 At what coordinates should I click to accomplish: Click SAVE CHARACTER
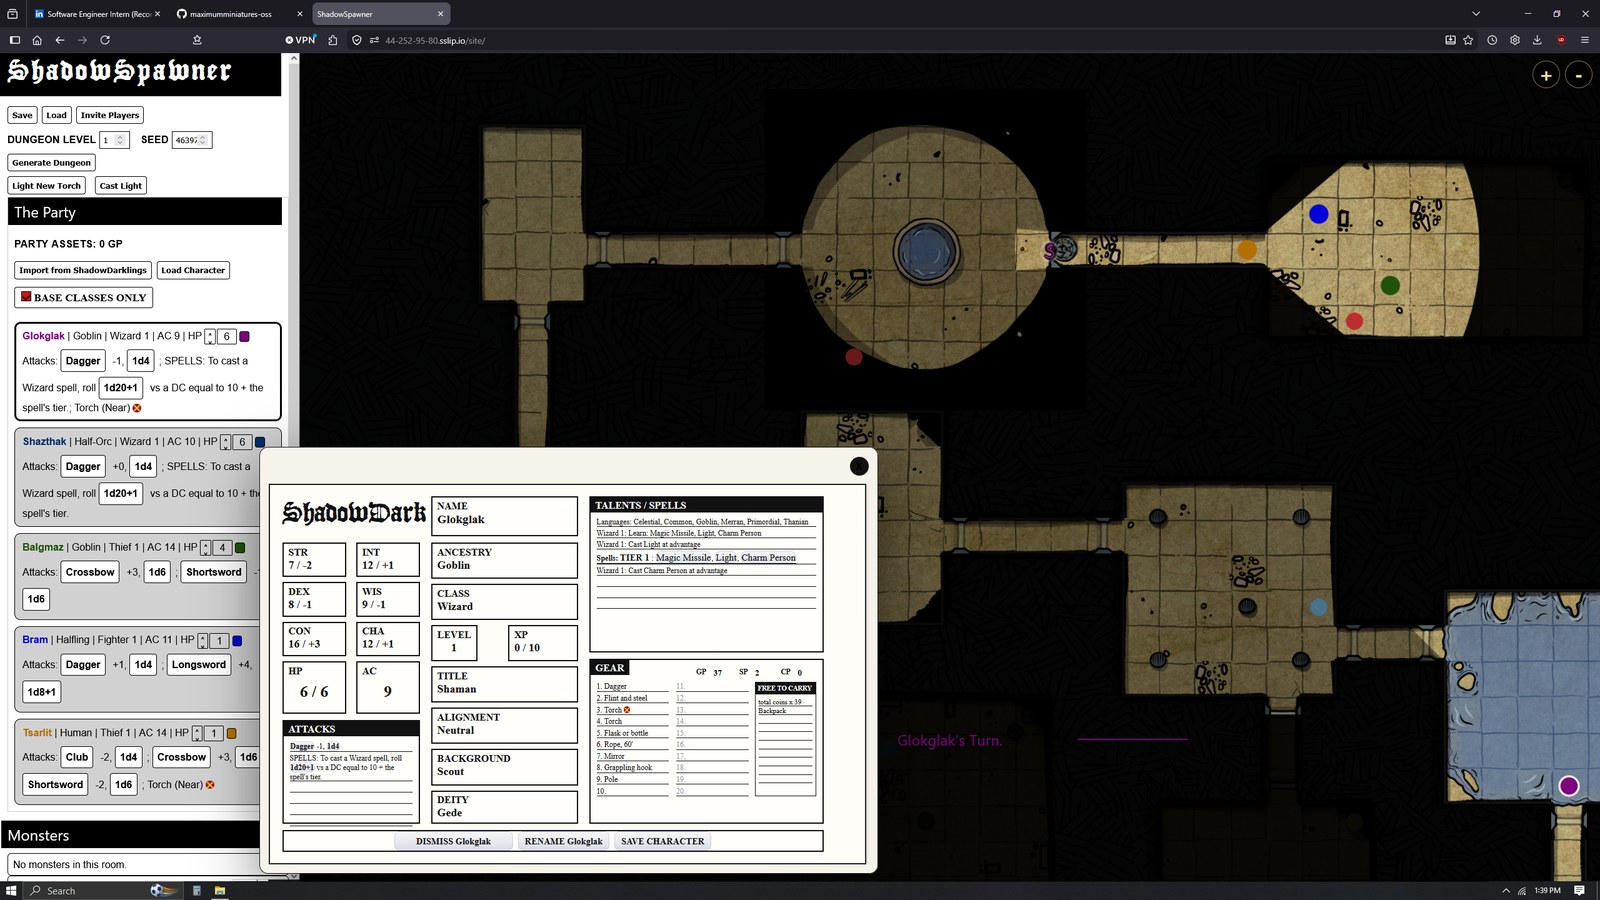[x=662, y=841]
